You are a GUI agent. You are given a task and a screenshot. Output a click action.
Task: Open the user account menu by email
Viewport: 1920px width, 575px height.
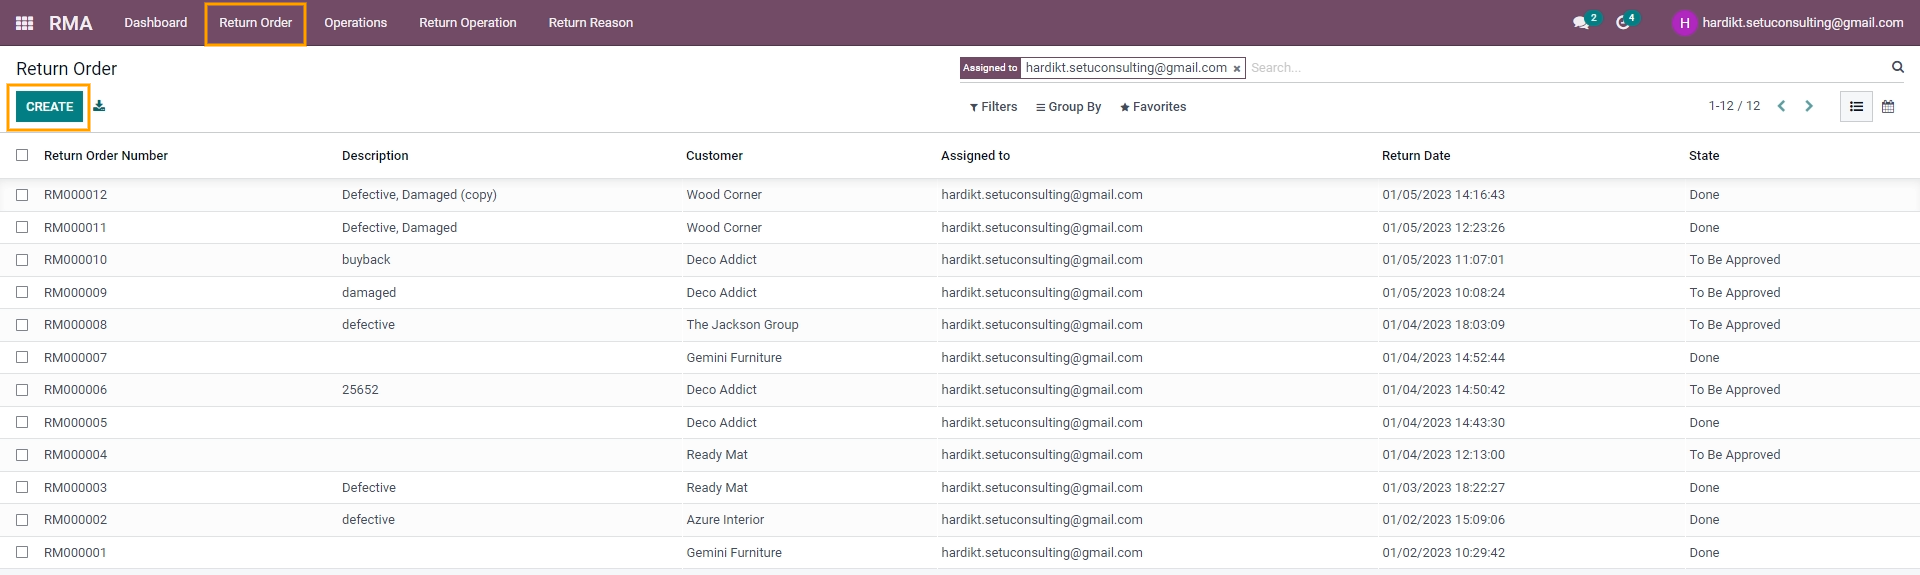click(x=1802, y=23)
